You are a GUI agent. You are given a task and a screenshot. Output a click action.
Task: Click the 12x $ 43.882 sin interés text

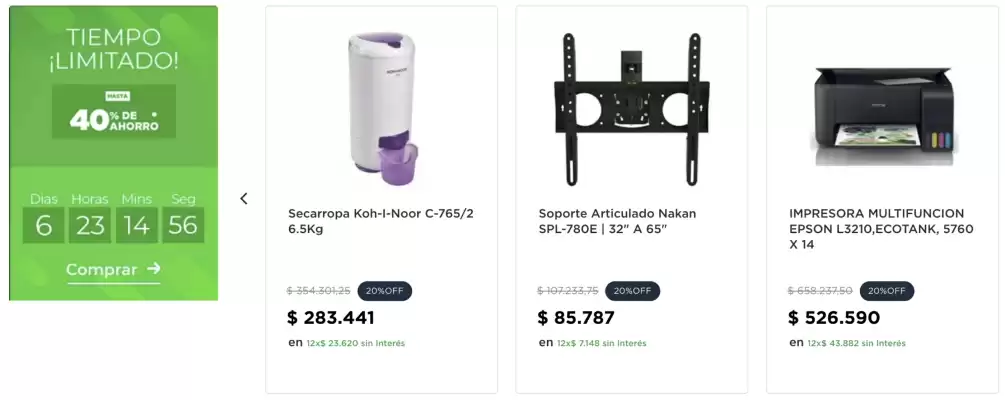click(x=856, y=344)
